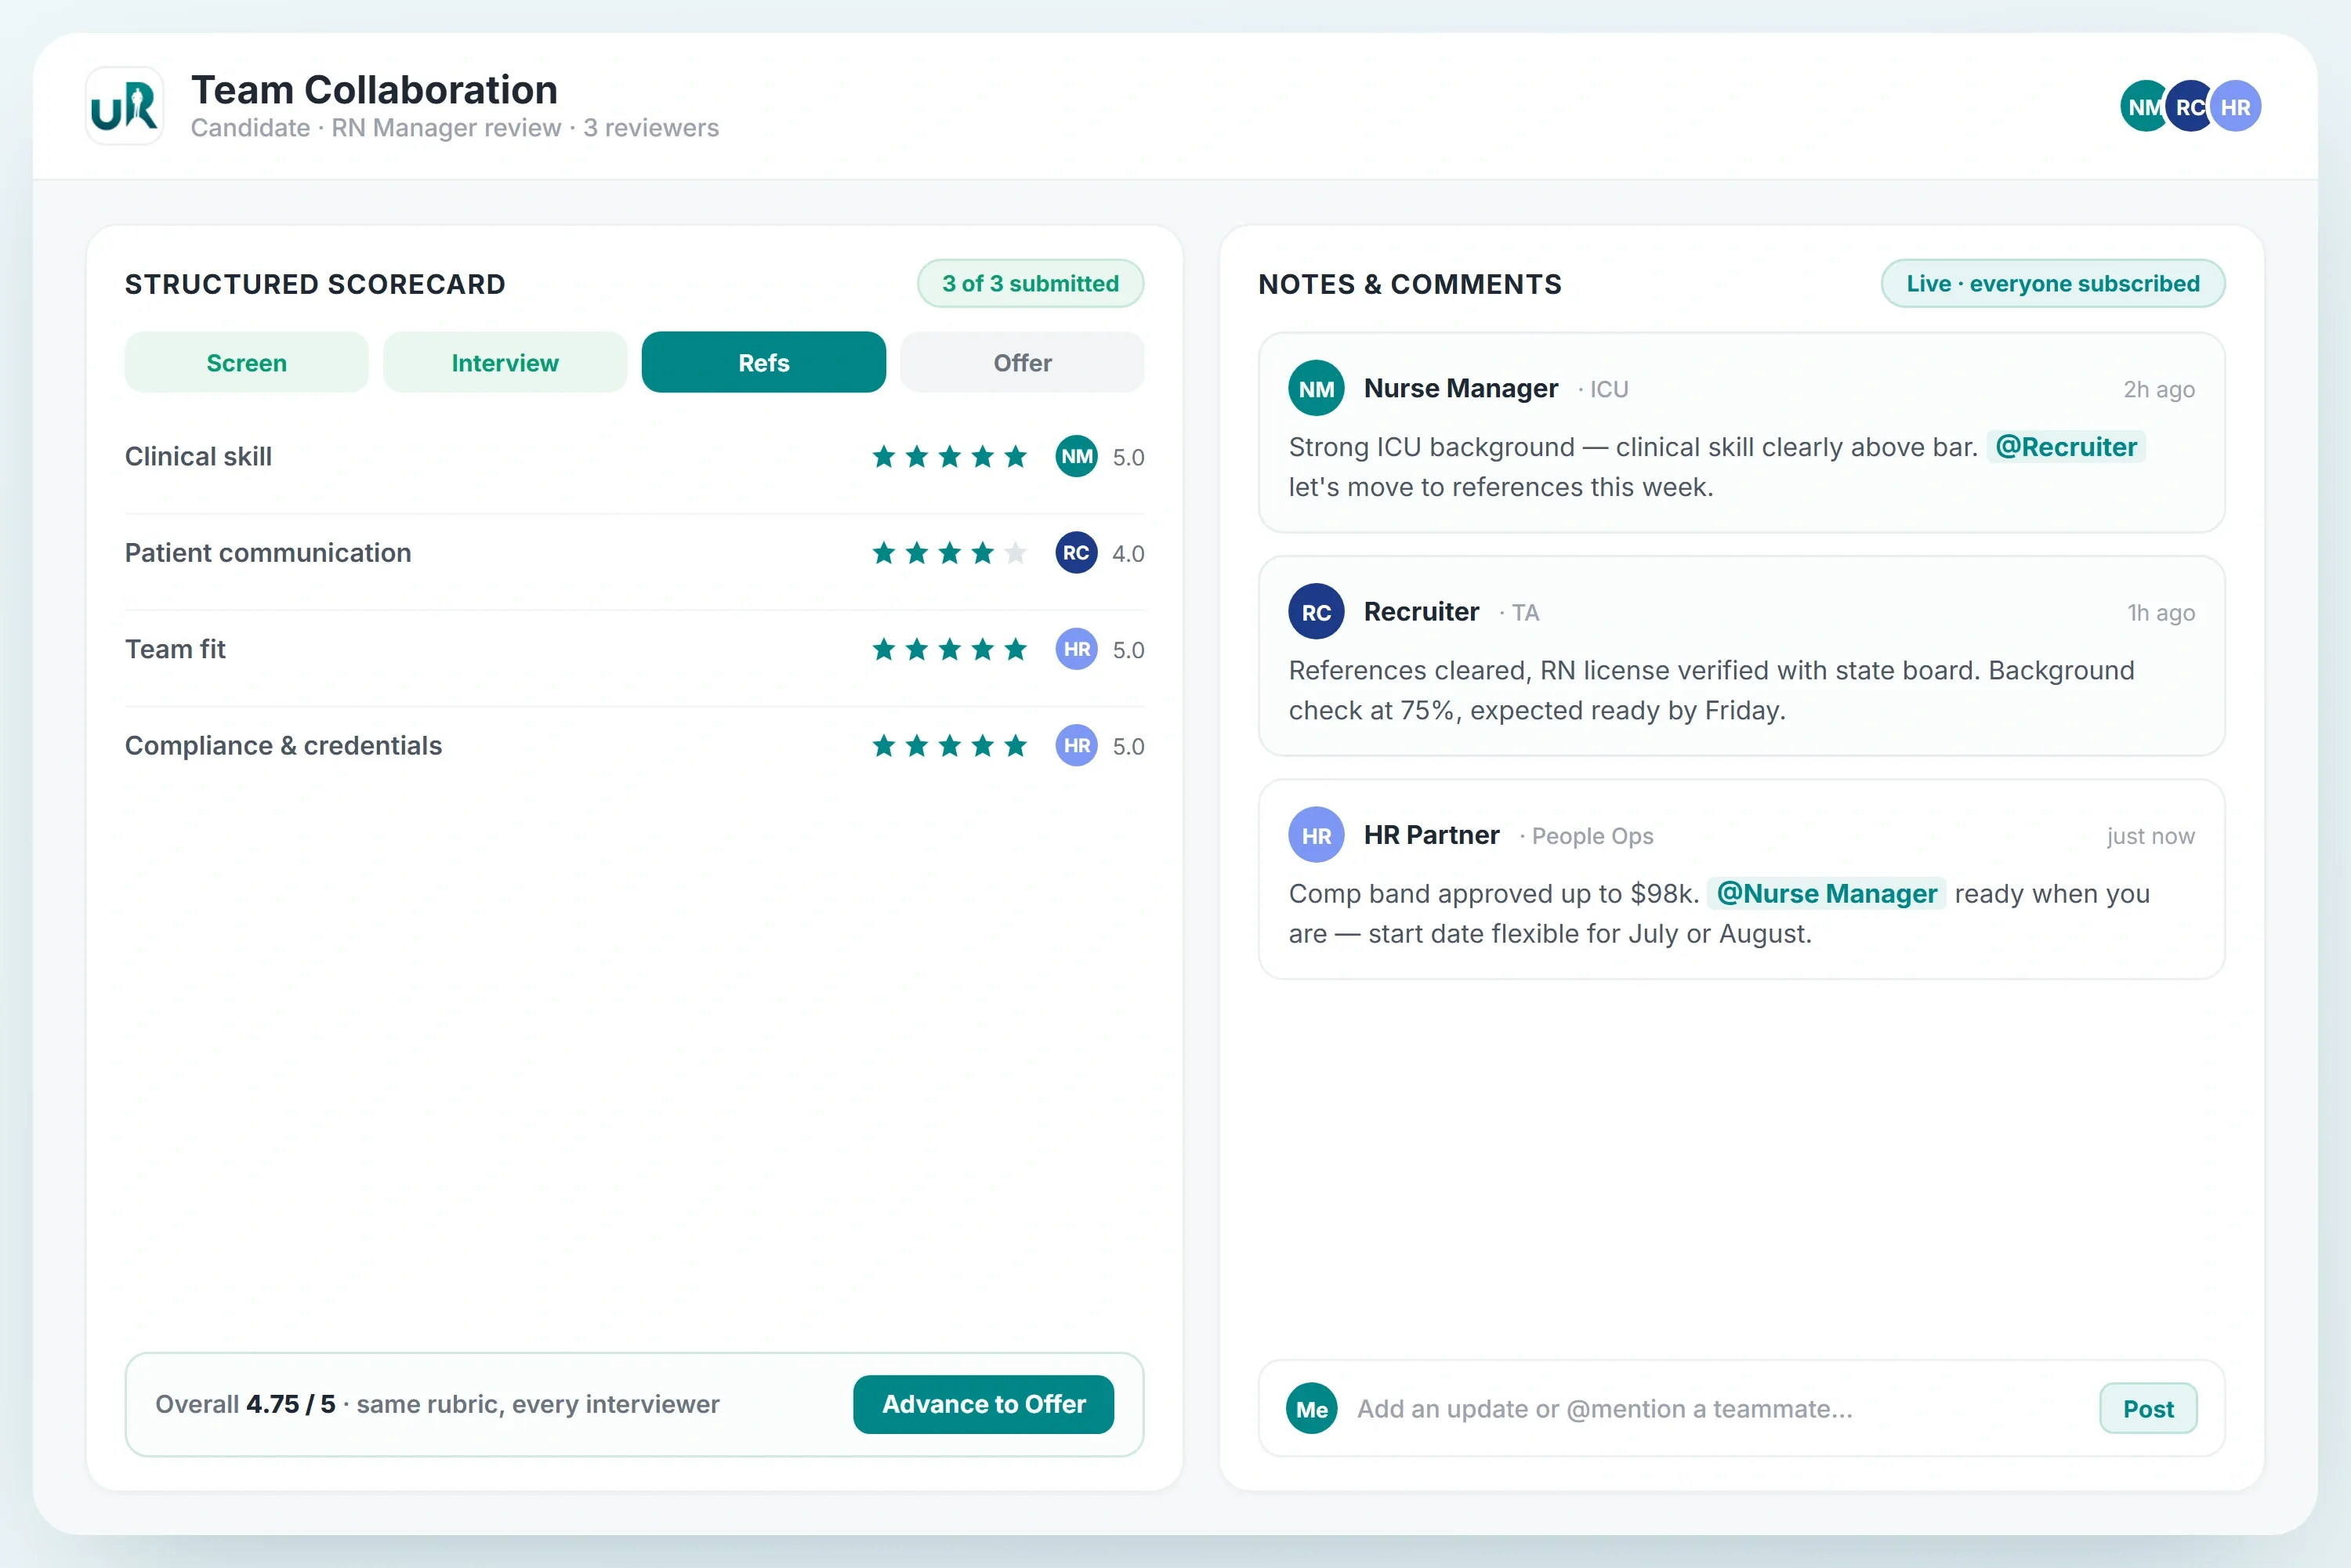Click the 2h ago timestamp

[2159, 389]
